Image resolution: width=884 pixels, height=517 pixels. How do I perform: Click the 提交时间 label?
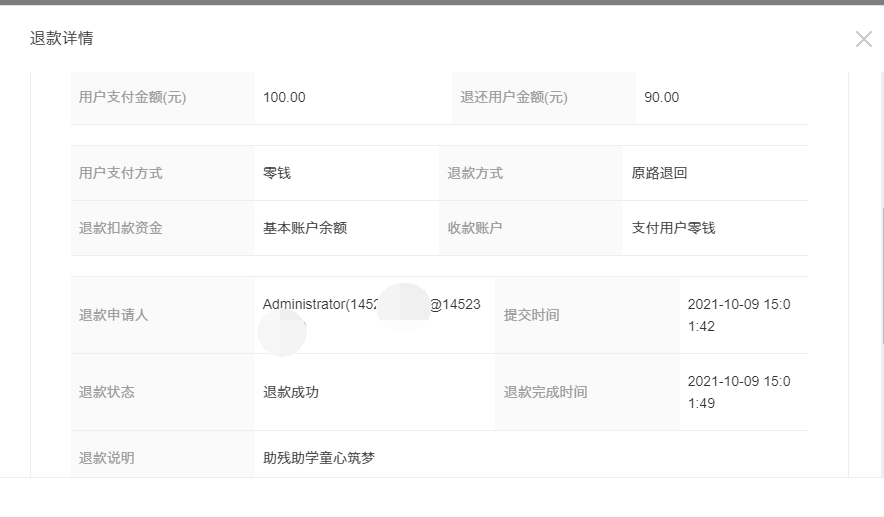tap(532, 315)
